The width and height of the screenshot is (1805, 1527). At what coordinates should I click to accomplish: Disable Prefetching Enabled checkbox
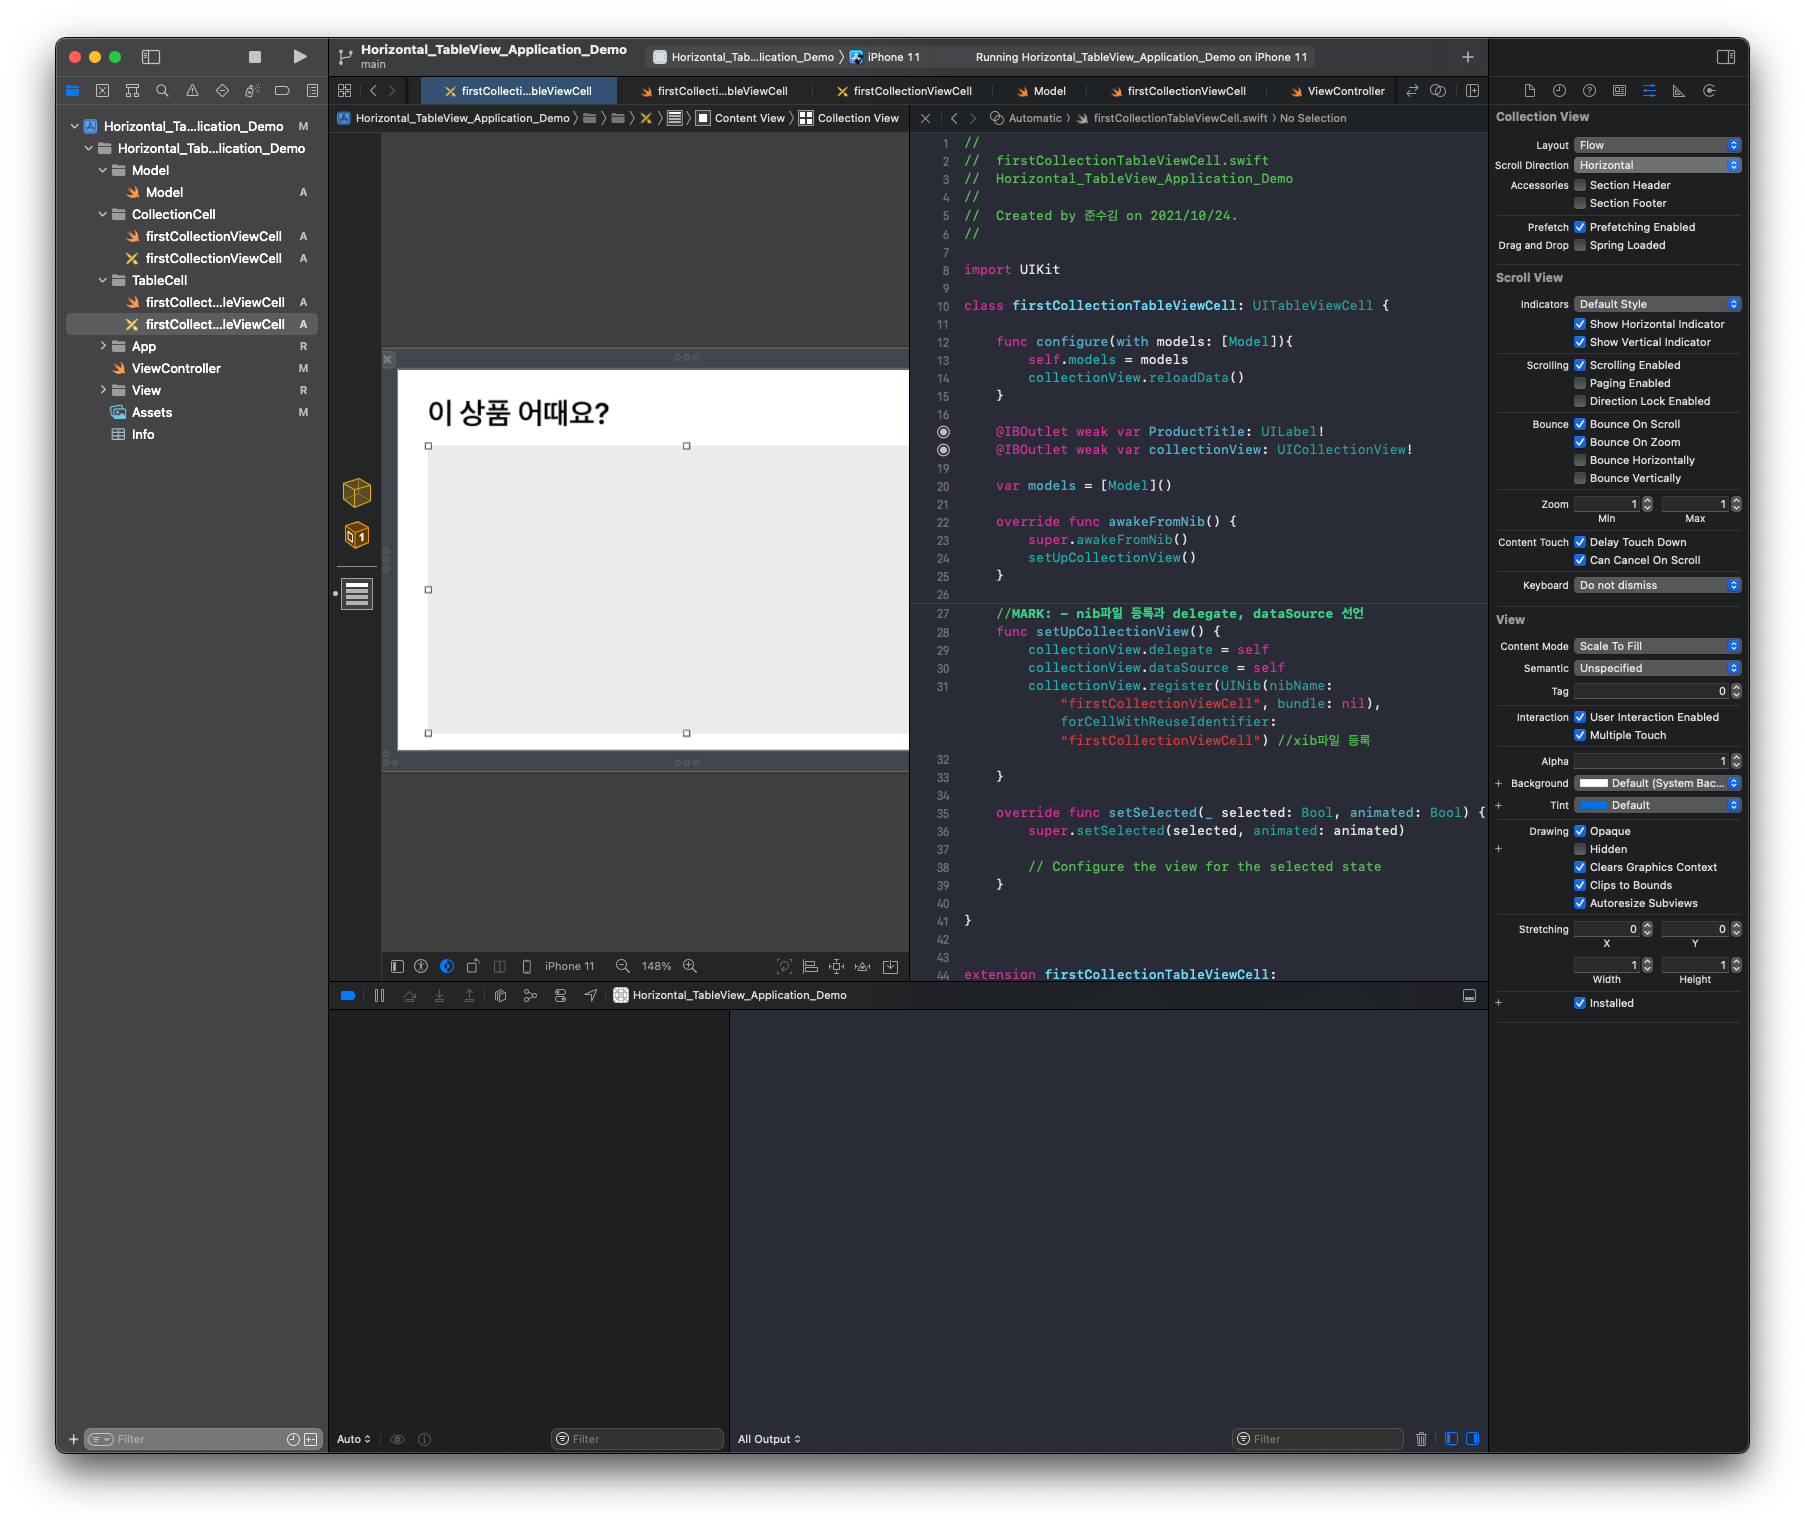pos(1580,227)
